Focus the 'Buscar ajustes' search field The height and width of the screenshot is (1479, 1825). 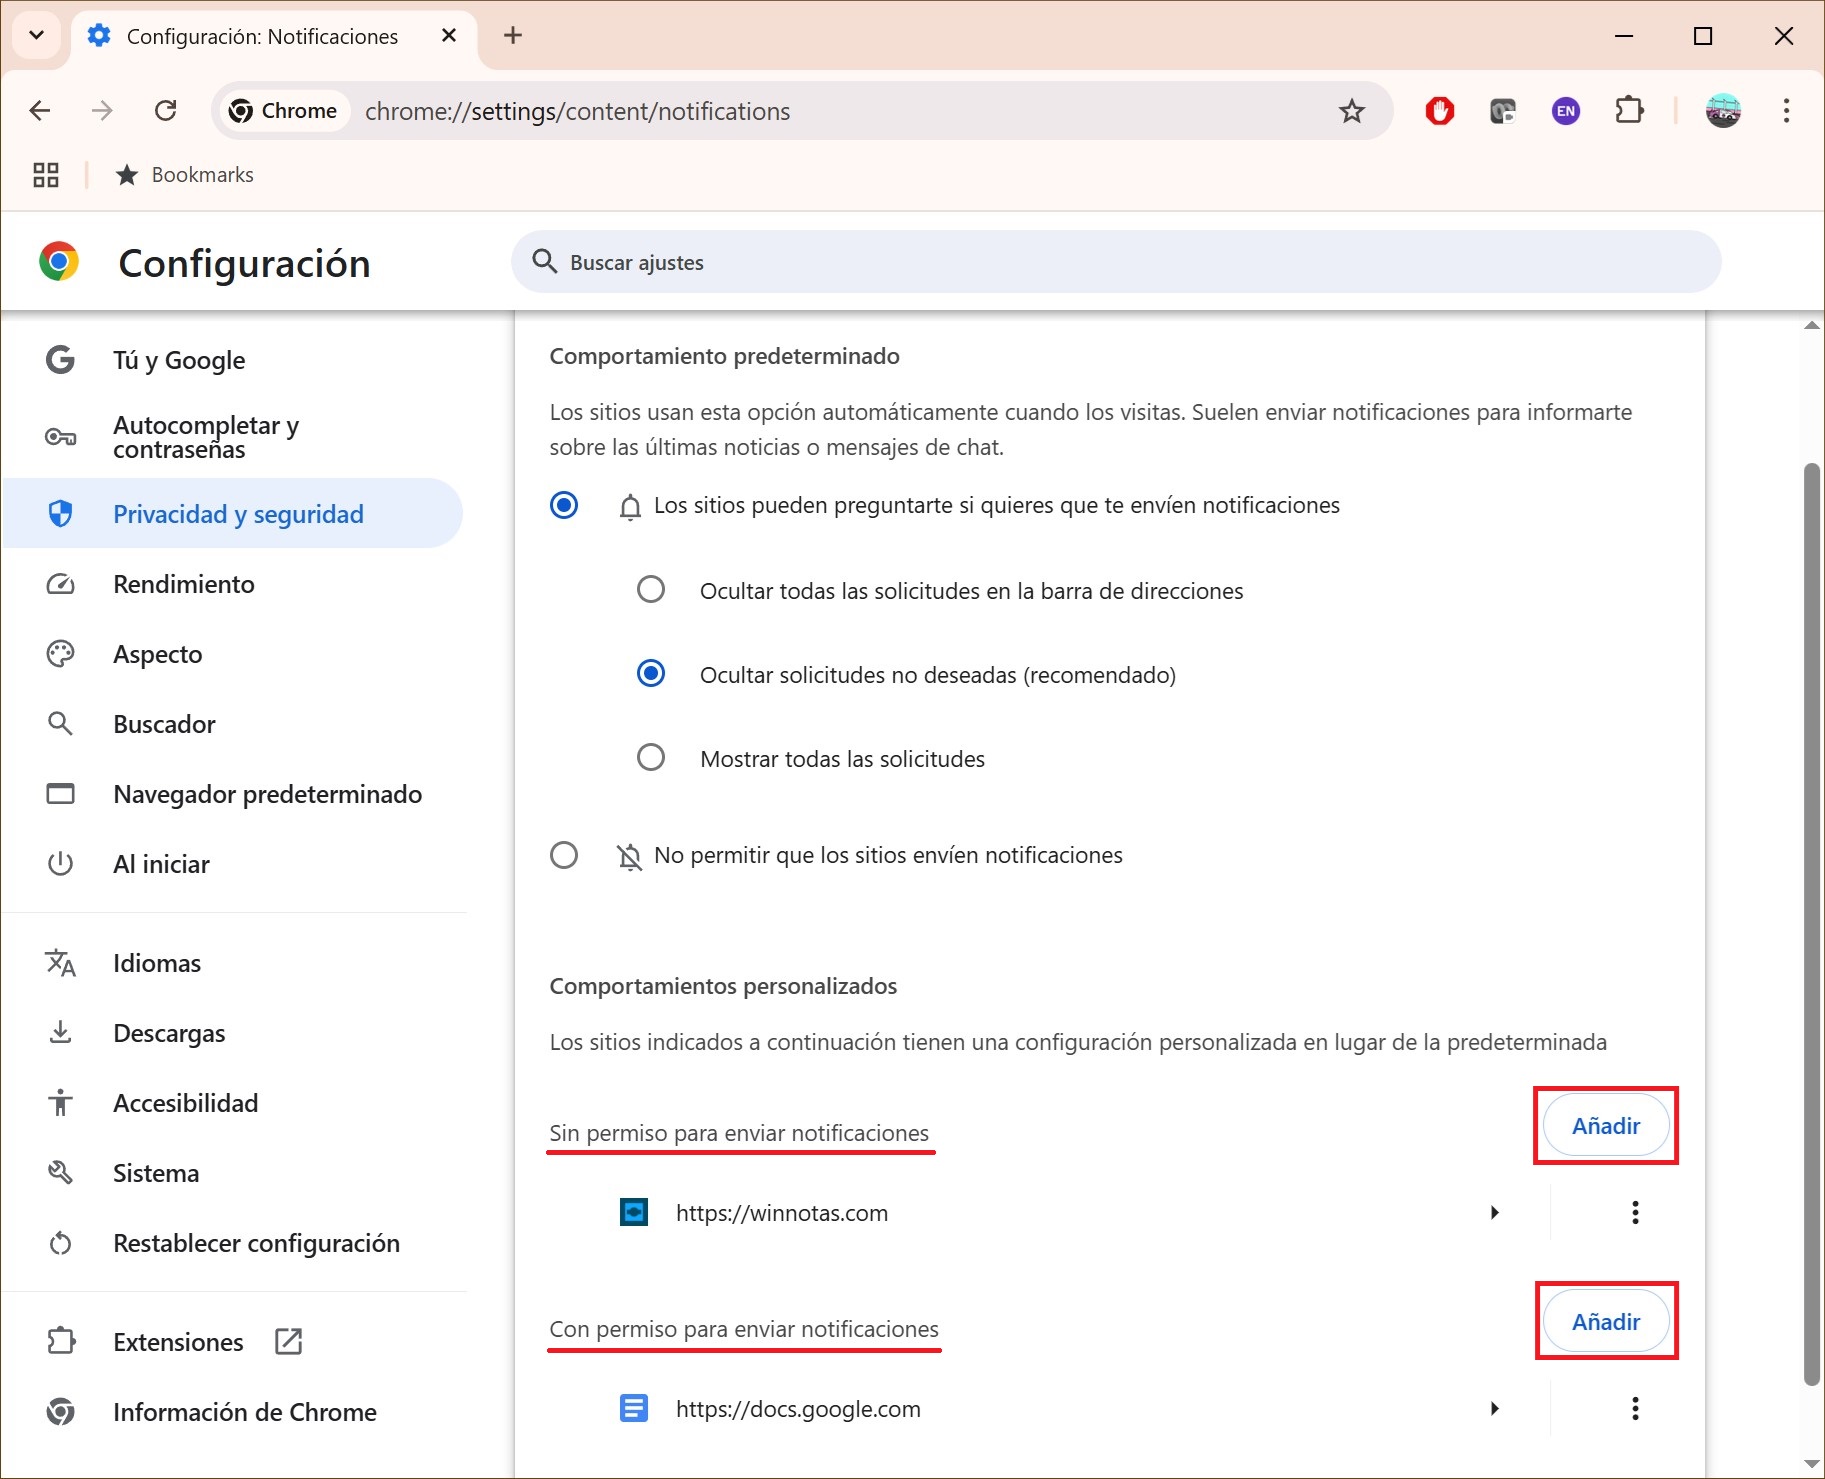point(1115,262)
